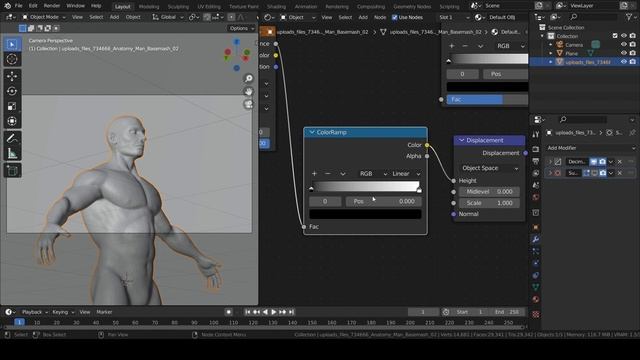Image resolution: width=640 pixels, height=360 pixels.
Task: Toggle the camera view icon in viewport
Action: [248, 104]
